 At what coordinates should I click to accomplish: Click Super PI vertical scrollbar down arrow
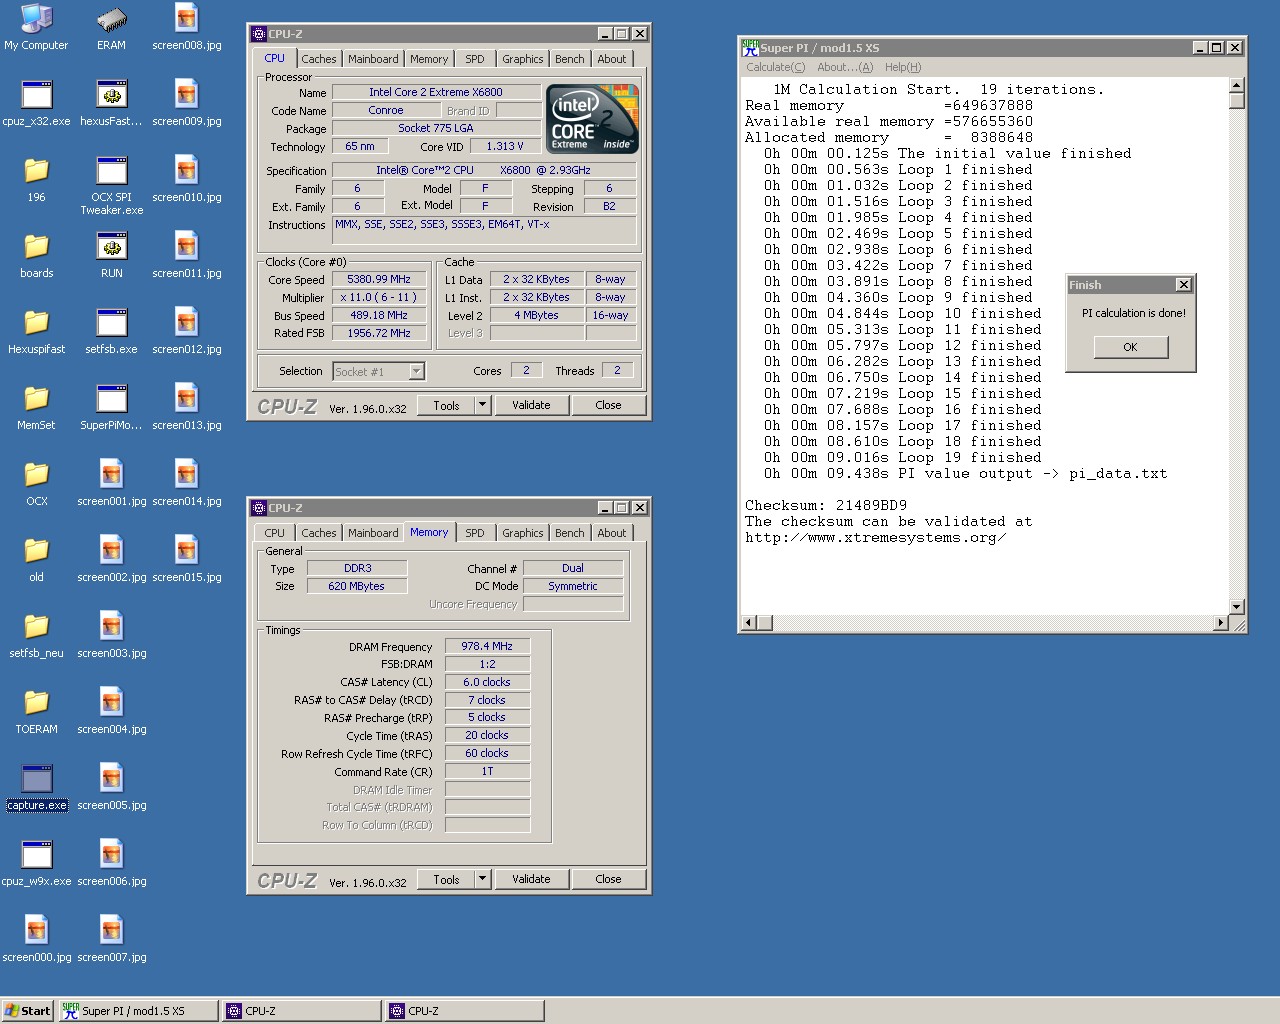tap(1237, 607)
